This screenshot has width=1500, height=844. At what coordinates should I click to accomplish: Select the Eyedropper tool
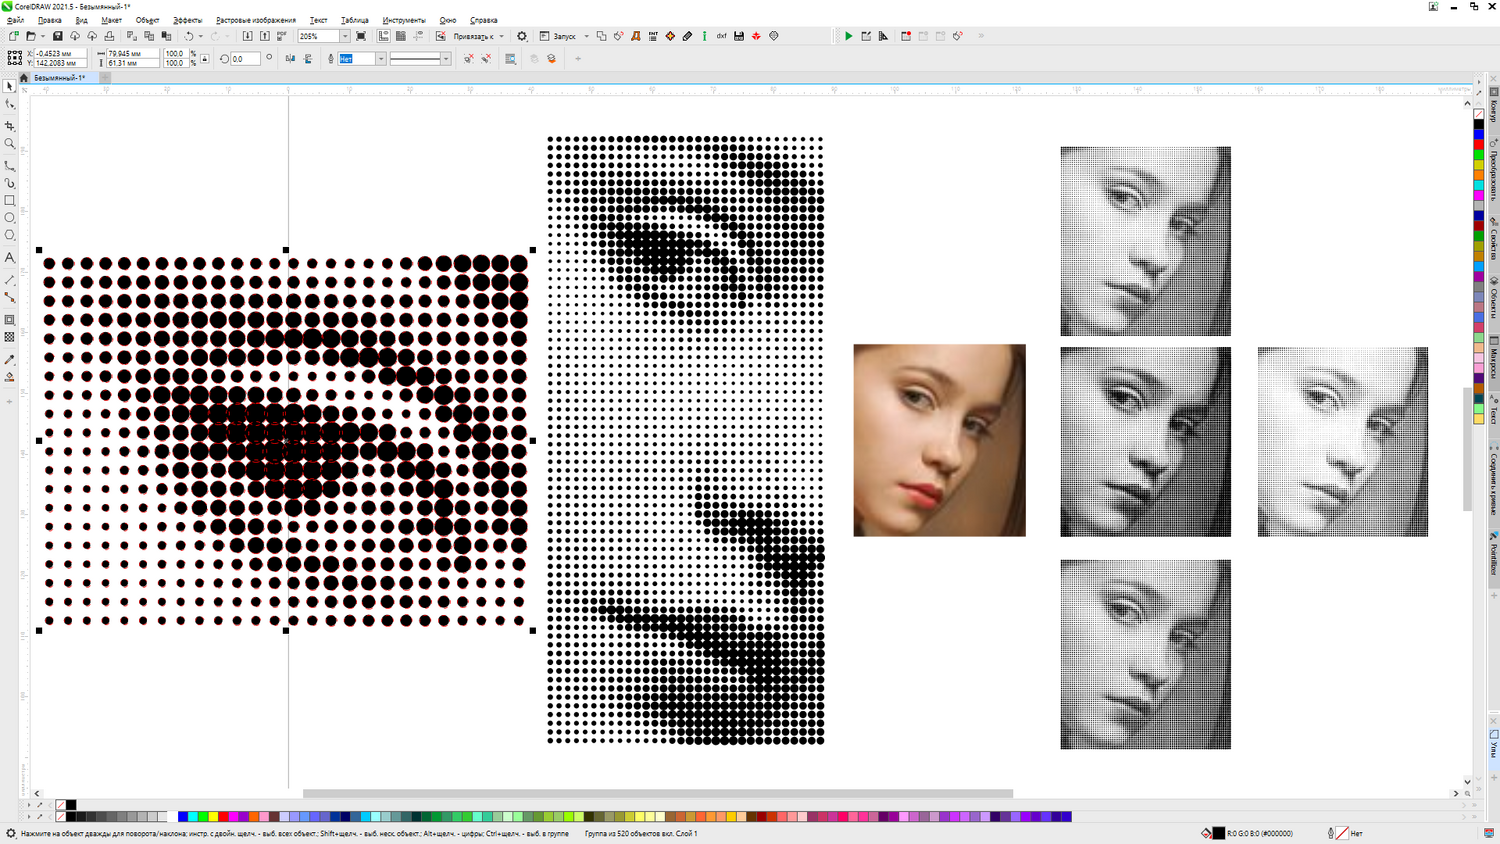10,360
